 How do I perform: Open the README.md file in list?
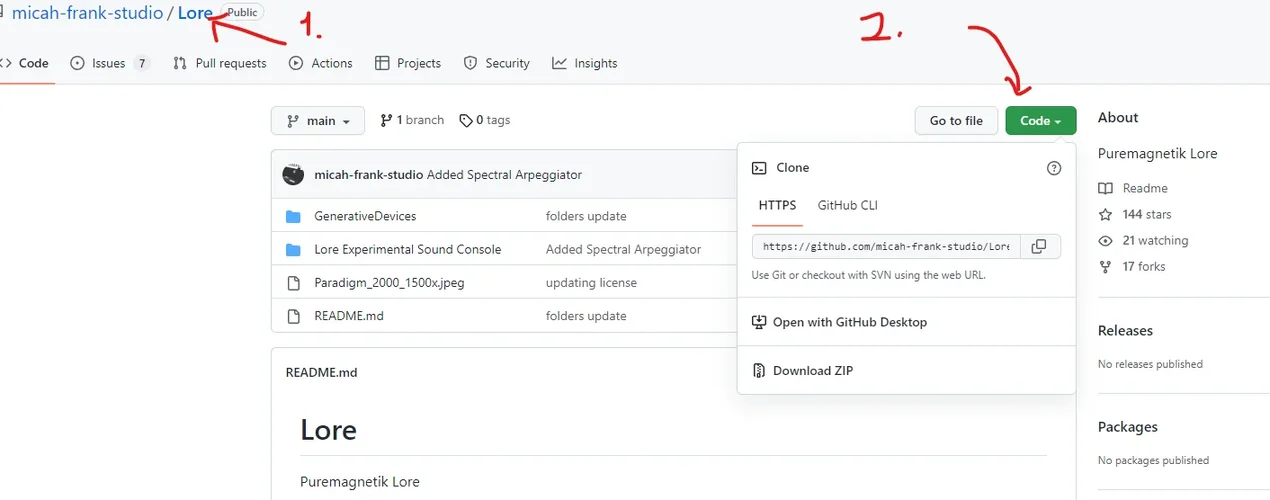349,315
